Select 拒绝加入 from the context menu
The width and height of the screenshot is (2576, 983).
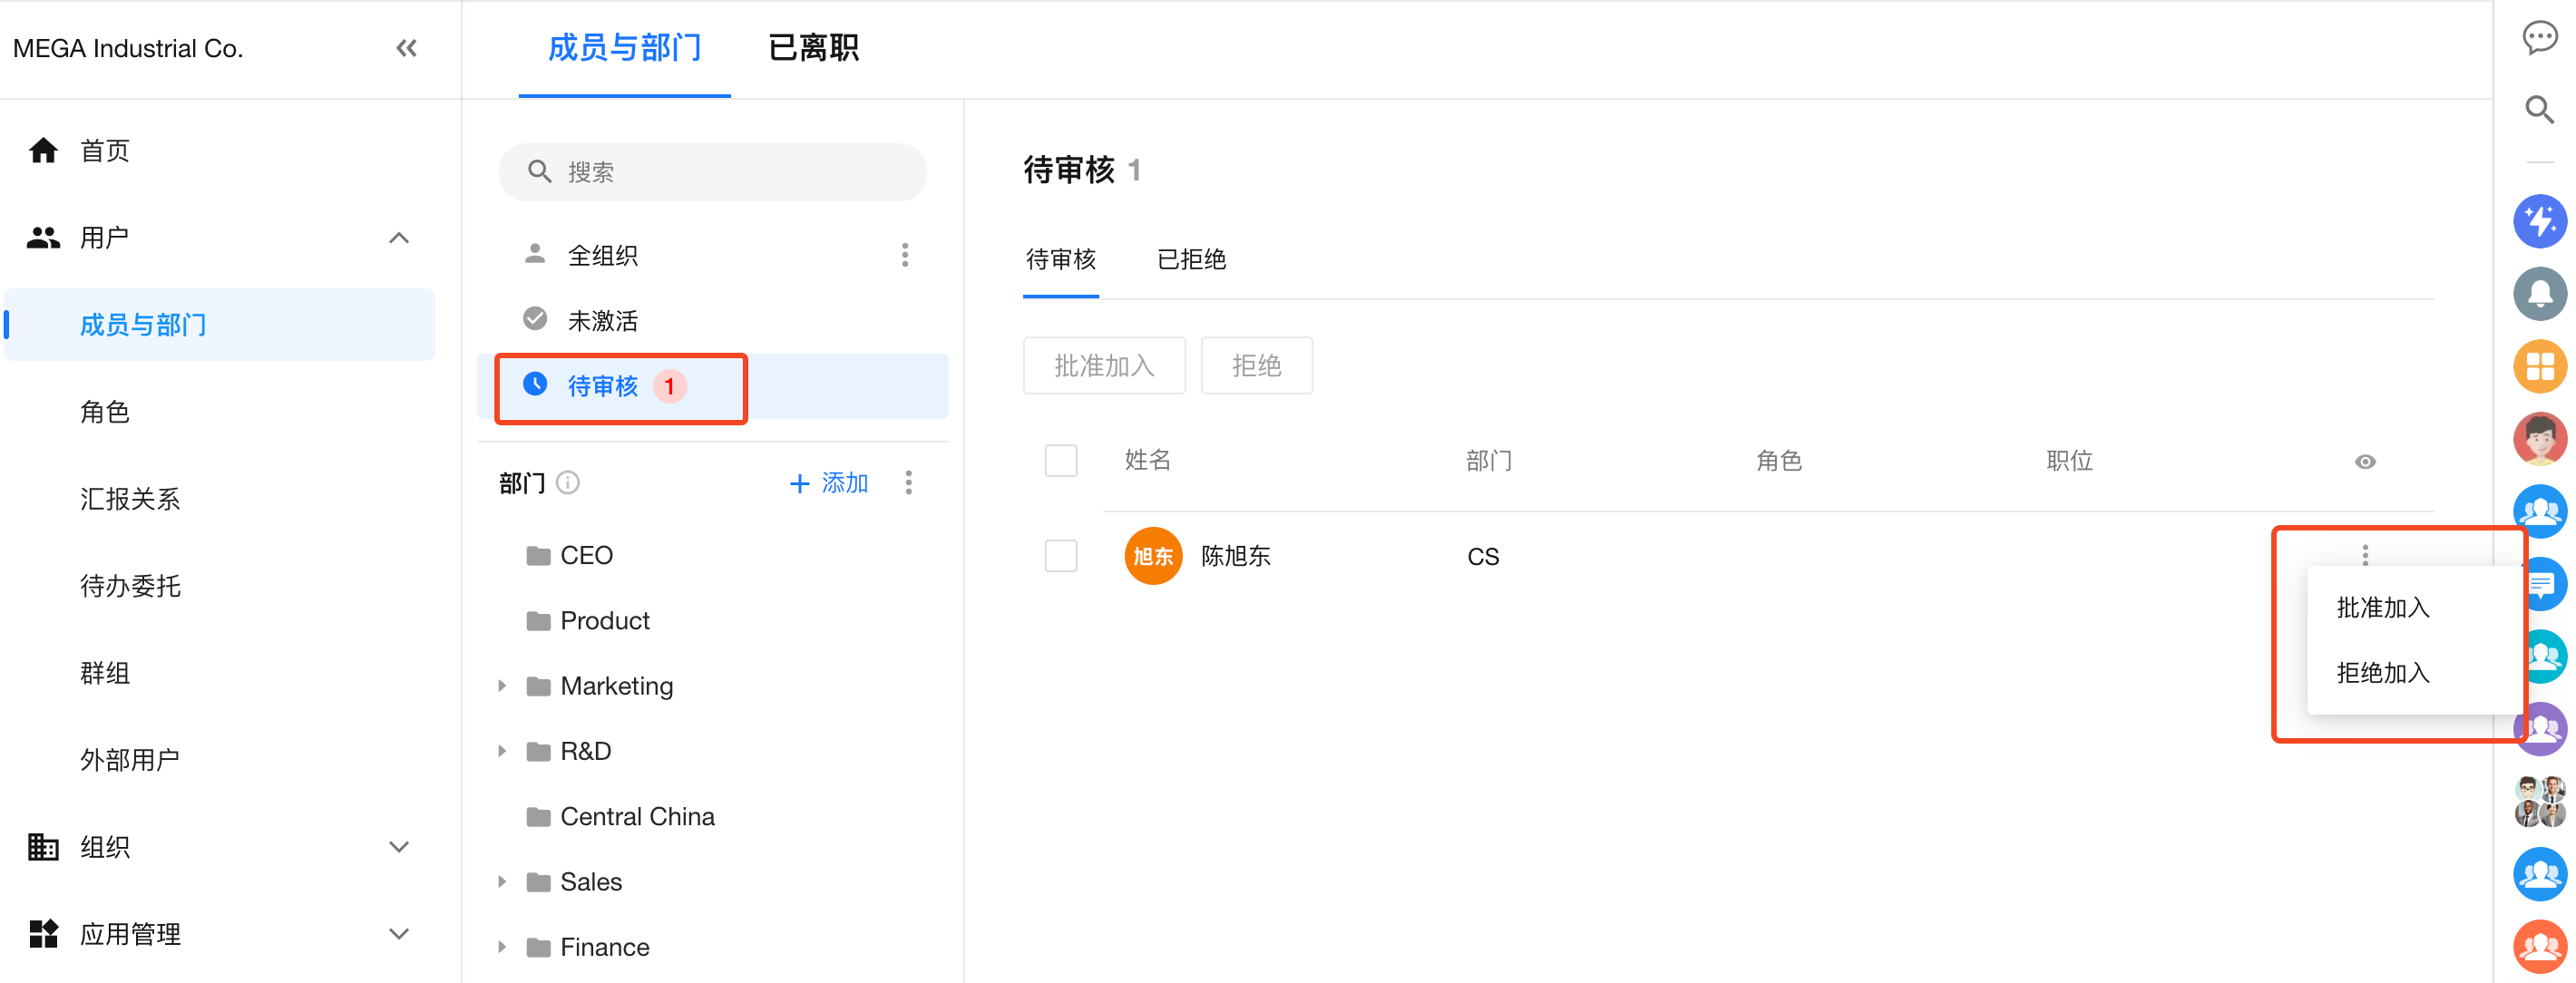[2382, 673]
